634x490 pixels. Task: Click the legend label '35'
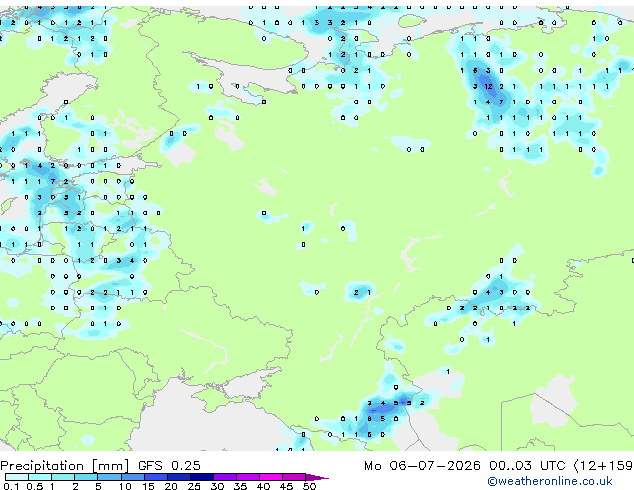(240, 486)
